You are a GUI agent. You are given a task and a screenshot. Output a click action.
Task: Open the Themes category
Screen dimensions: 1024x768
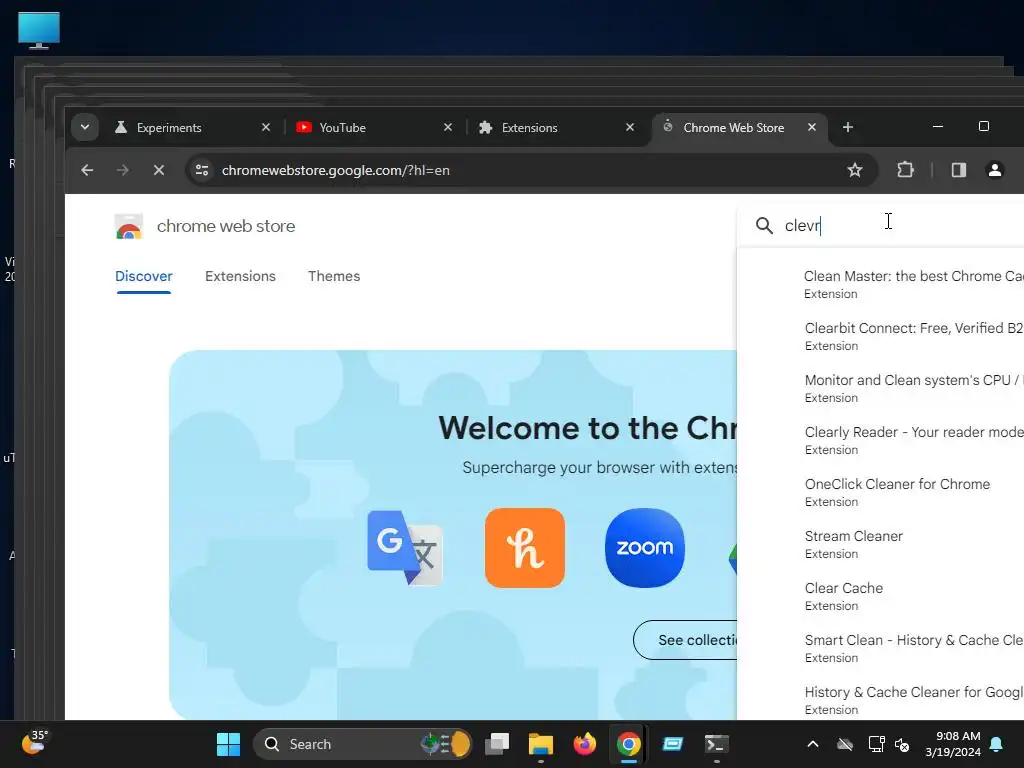(334, 276)
